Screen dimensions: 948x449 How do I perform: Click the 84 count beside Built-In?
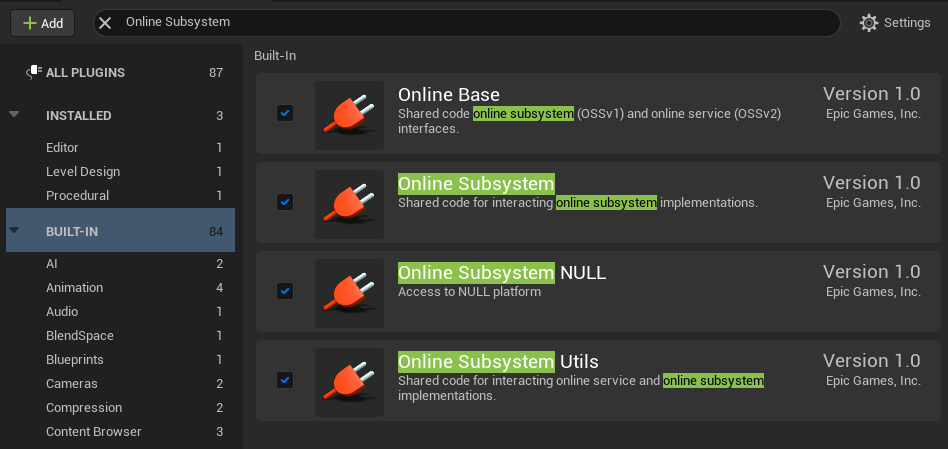pyautogui.click(x=216, y=231)
